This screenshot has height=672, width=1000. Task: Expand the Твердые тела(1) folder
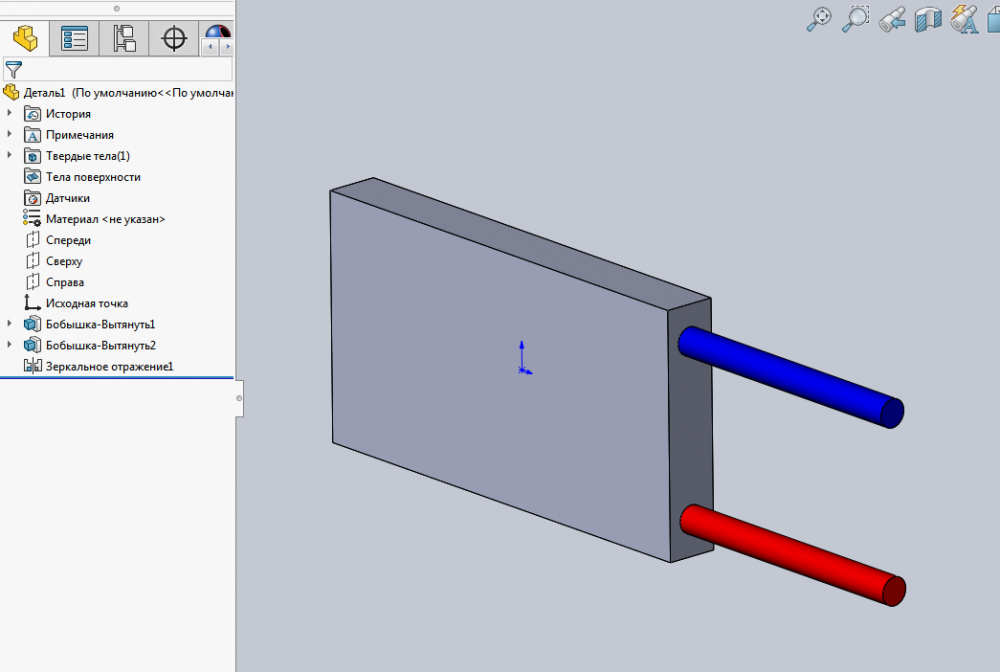tap(10, 156)
